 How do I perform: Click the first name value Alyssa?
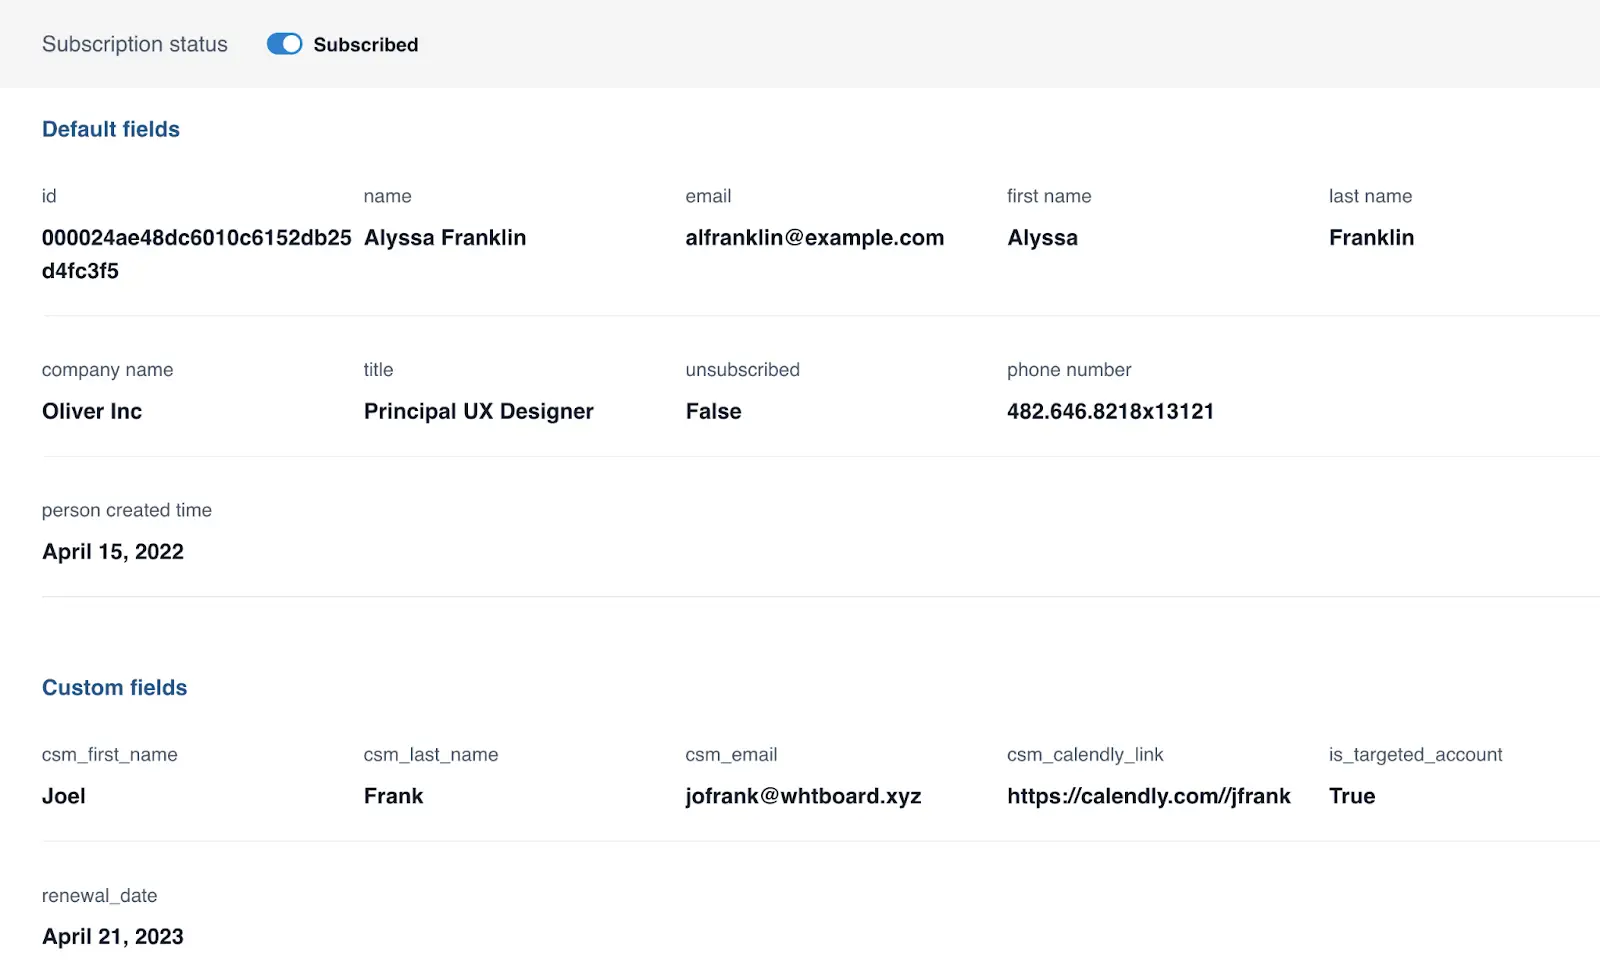pyautogui.click(x=1042, y=238)
